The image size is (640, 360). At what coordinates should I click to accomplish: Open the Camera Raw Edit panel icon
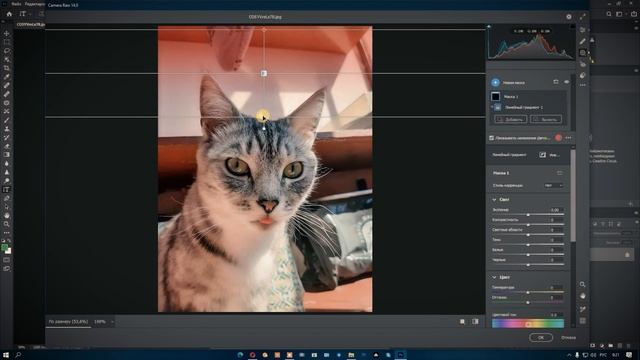coord(582,30)
